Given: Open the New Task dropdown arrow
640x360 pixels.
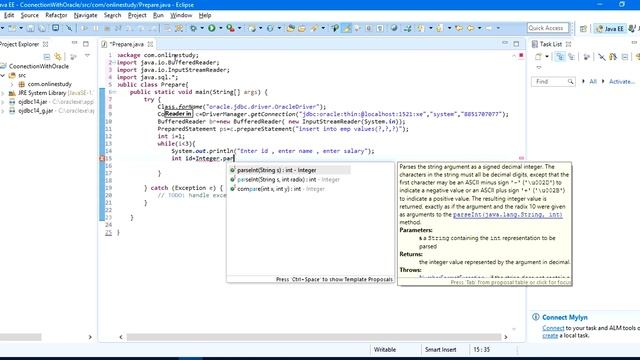Looking at the screenshot, I should [547, 57].
